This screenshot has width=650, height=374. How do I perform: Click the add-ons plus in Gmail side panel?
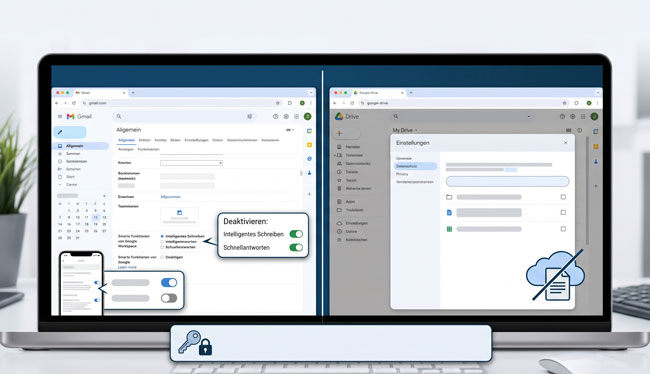coord(309,194)
